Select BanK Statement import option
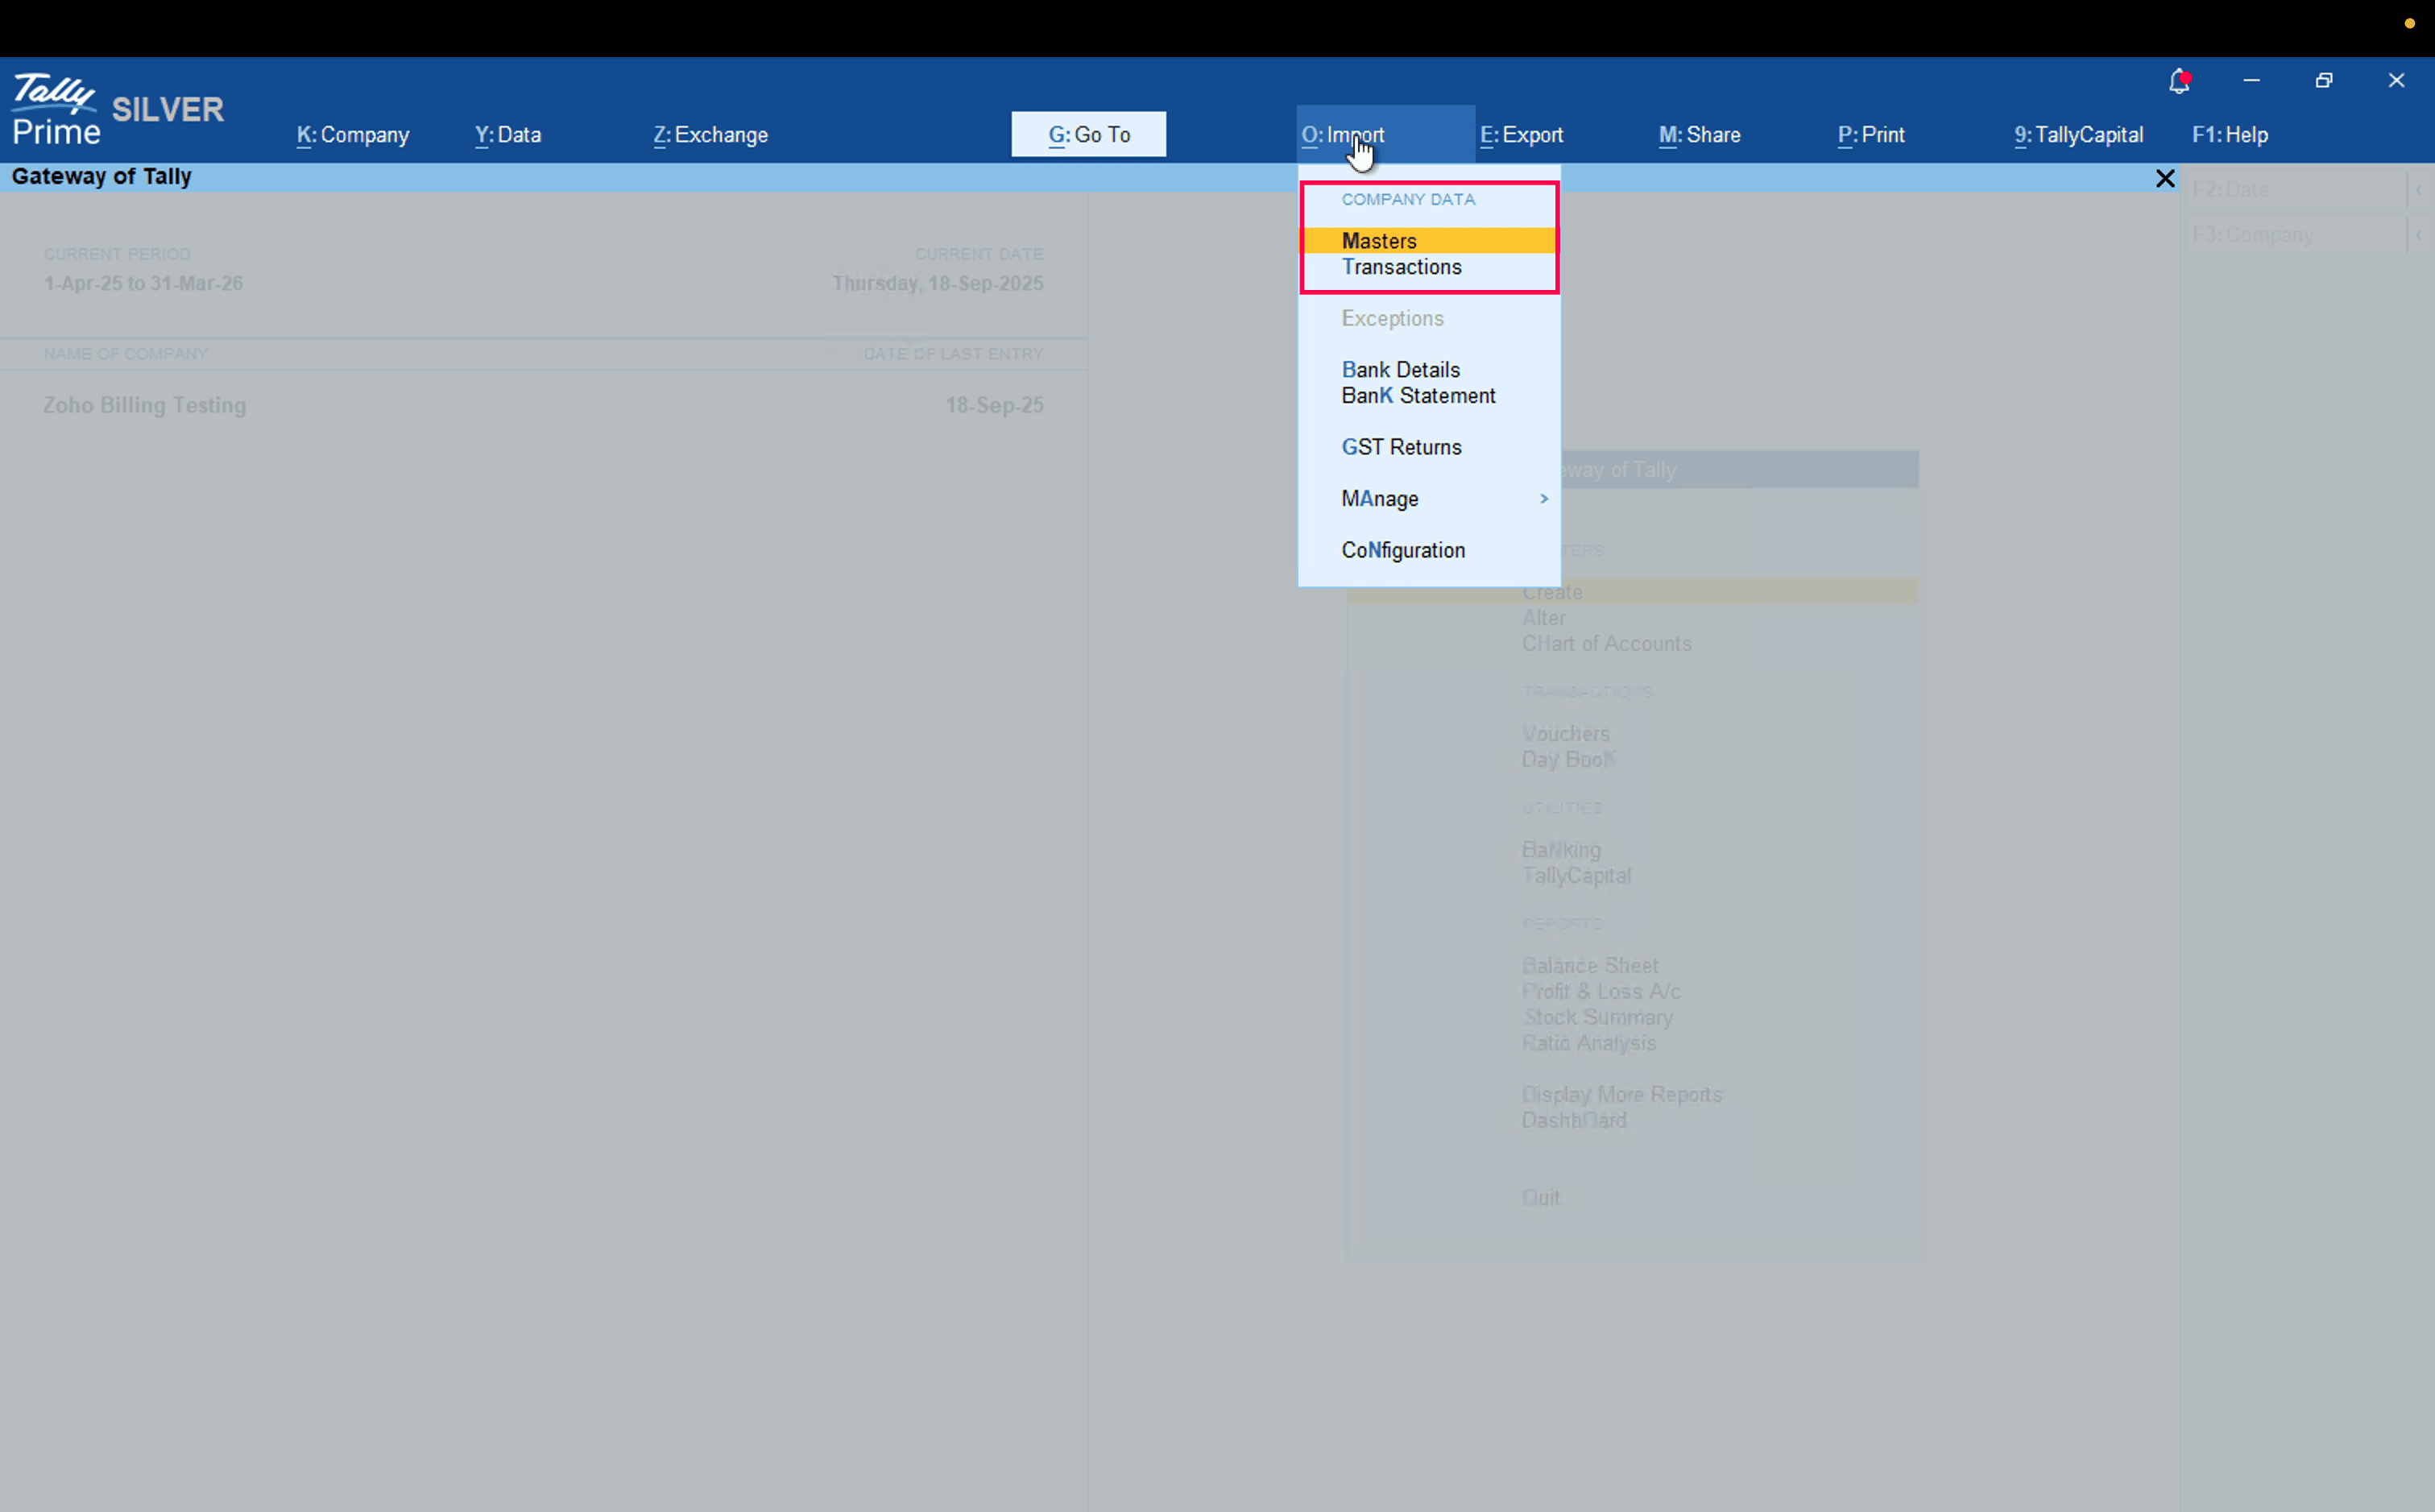Image resolution: width=2435 pixels, height=1512 pixels. 1418,396
